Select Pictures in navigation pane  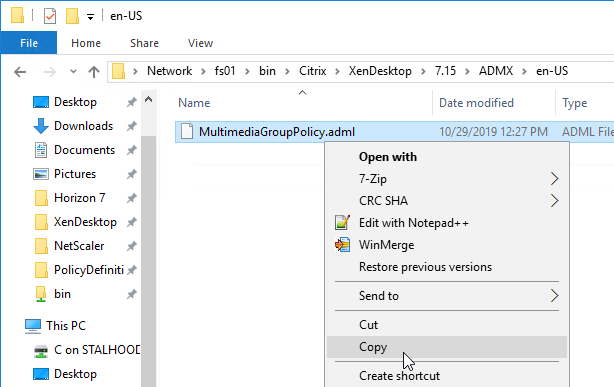tap(75, 174)
